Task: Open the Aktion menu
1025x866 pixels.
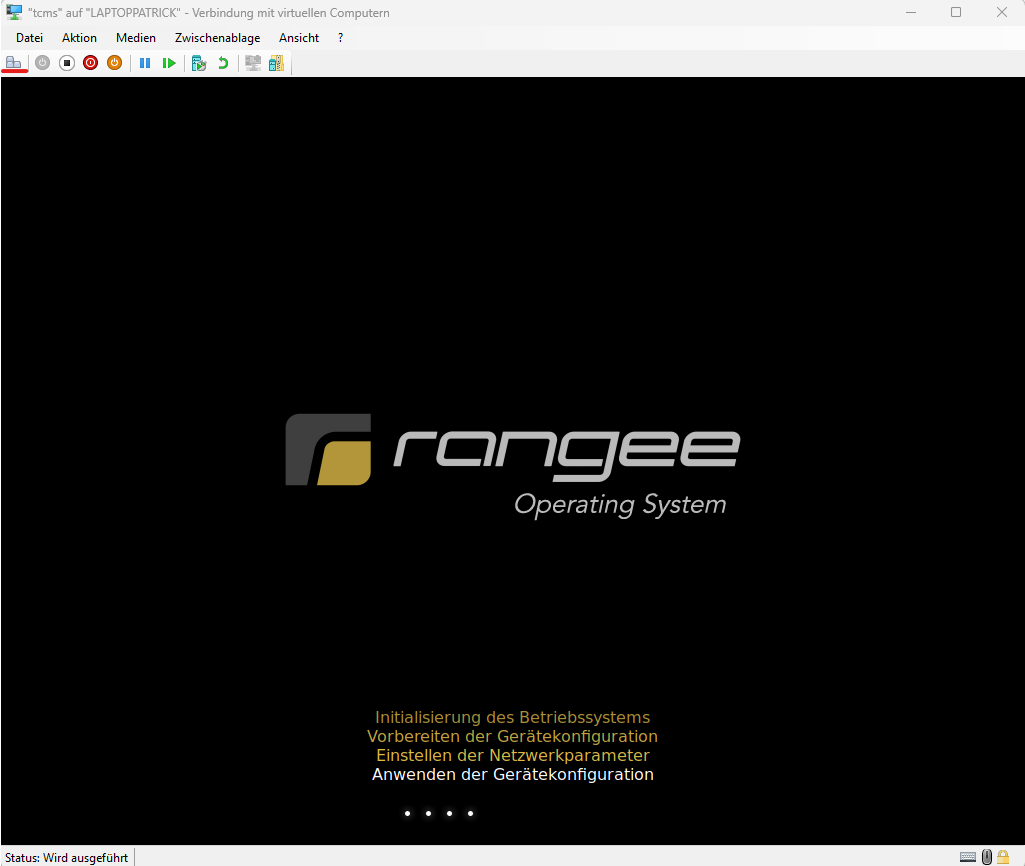Action: [80, 38]
